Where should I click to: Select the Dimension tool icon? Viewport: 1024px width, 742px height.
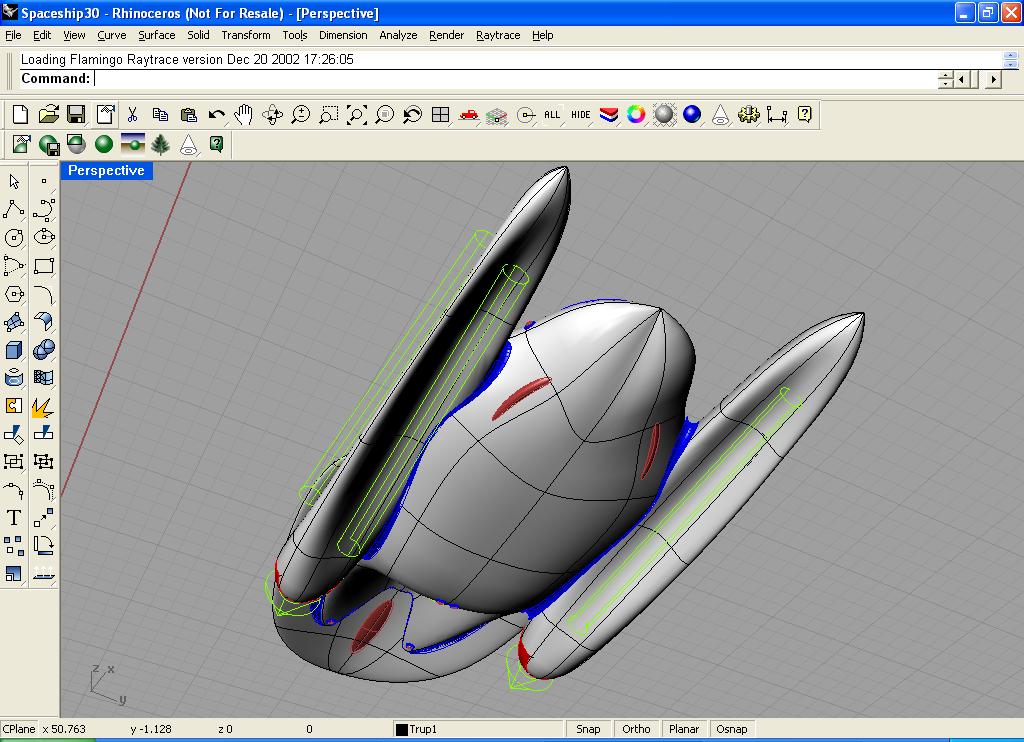click(776, 115)
